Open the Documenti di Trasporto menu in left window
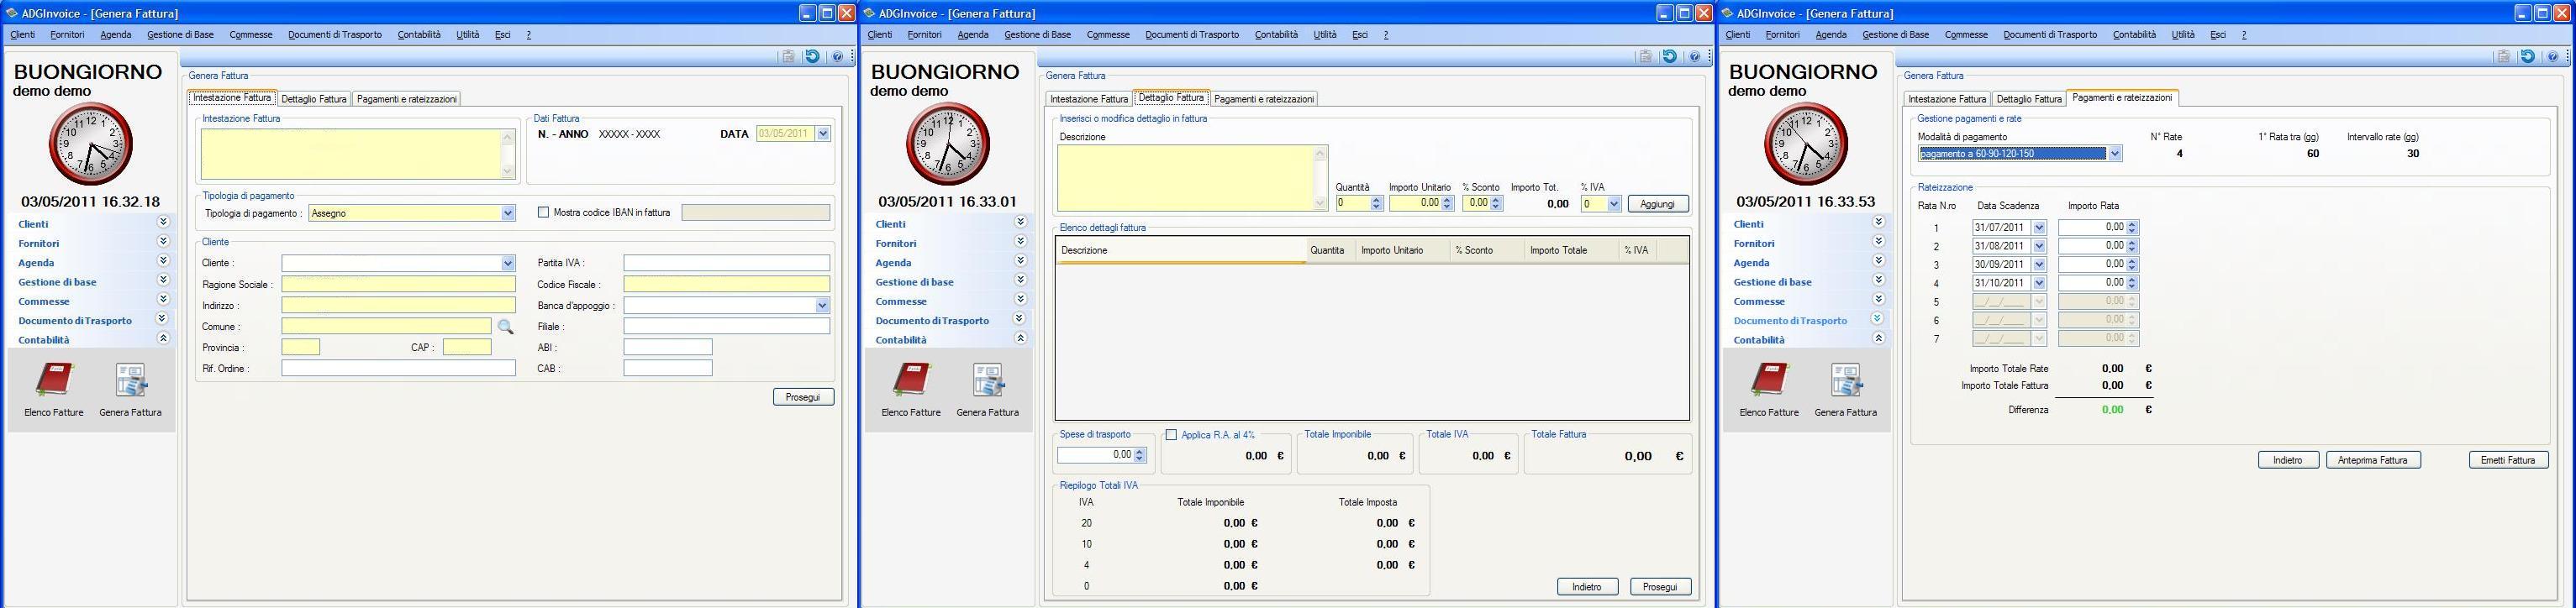This screenshot has width=2576, height=608. tap(334, 35)
